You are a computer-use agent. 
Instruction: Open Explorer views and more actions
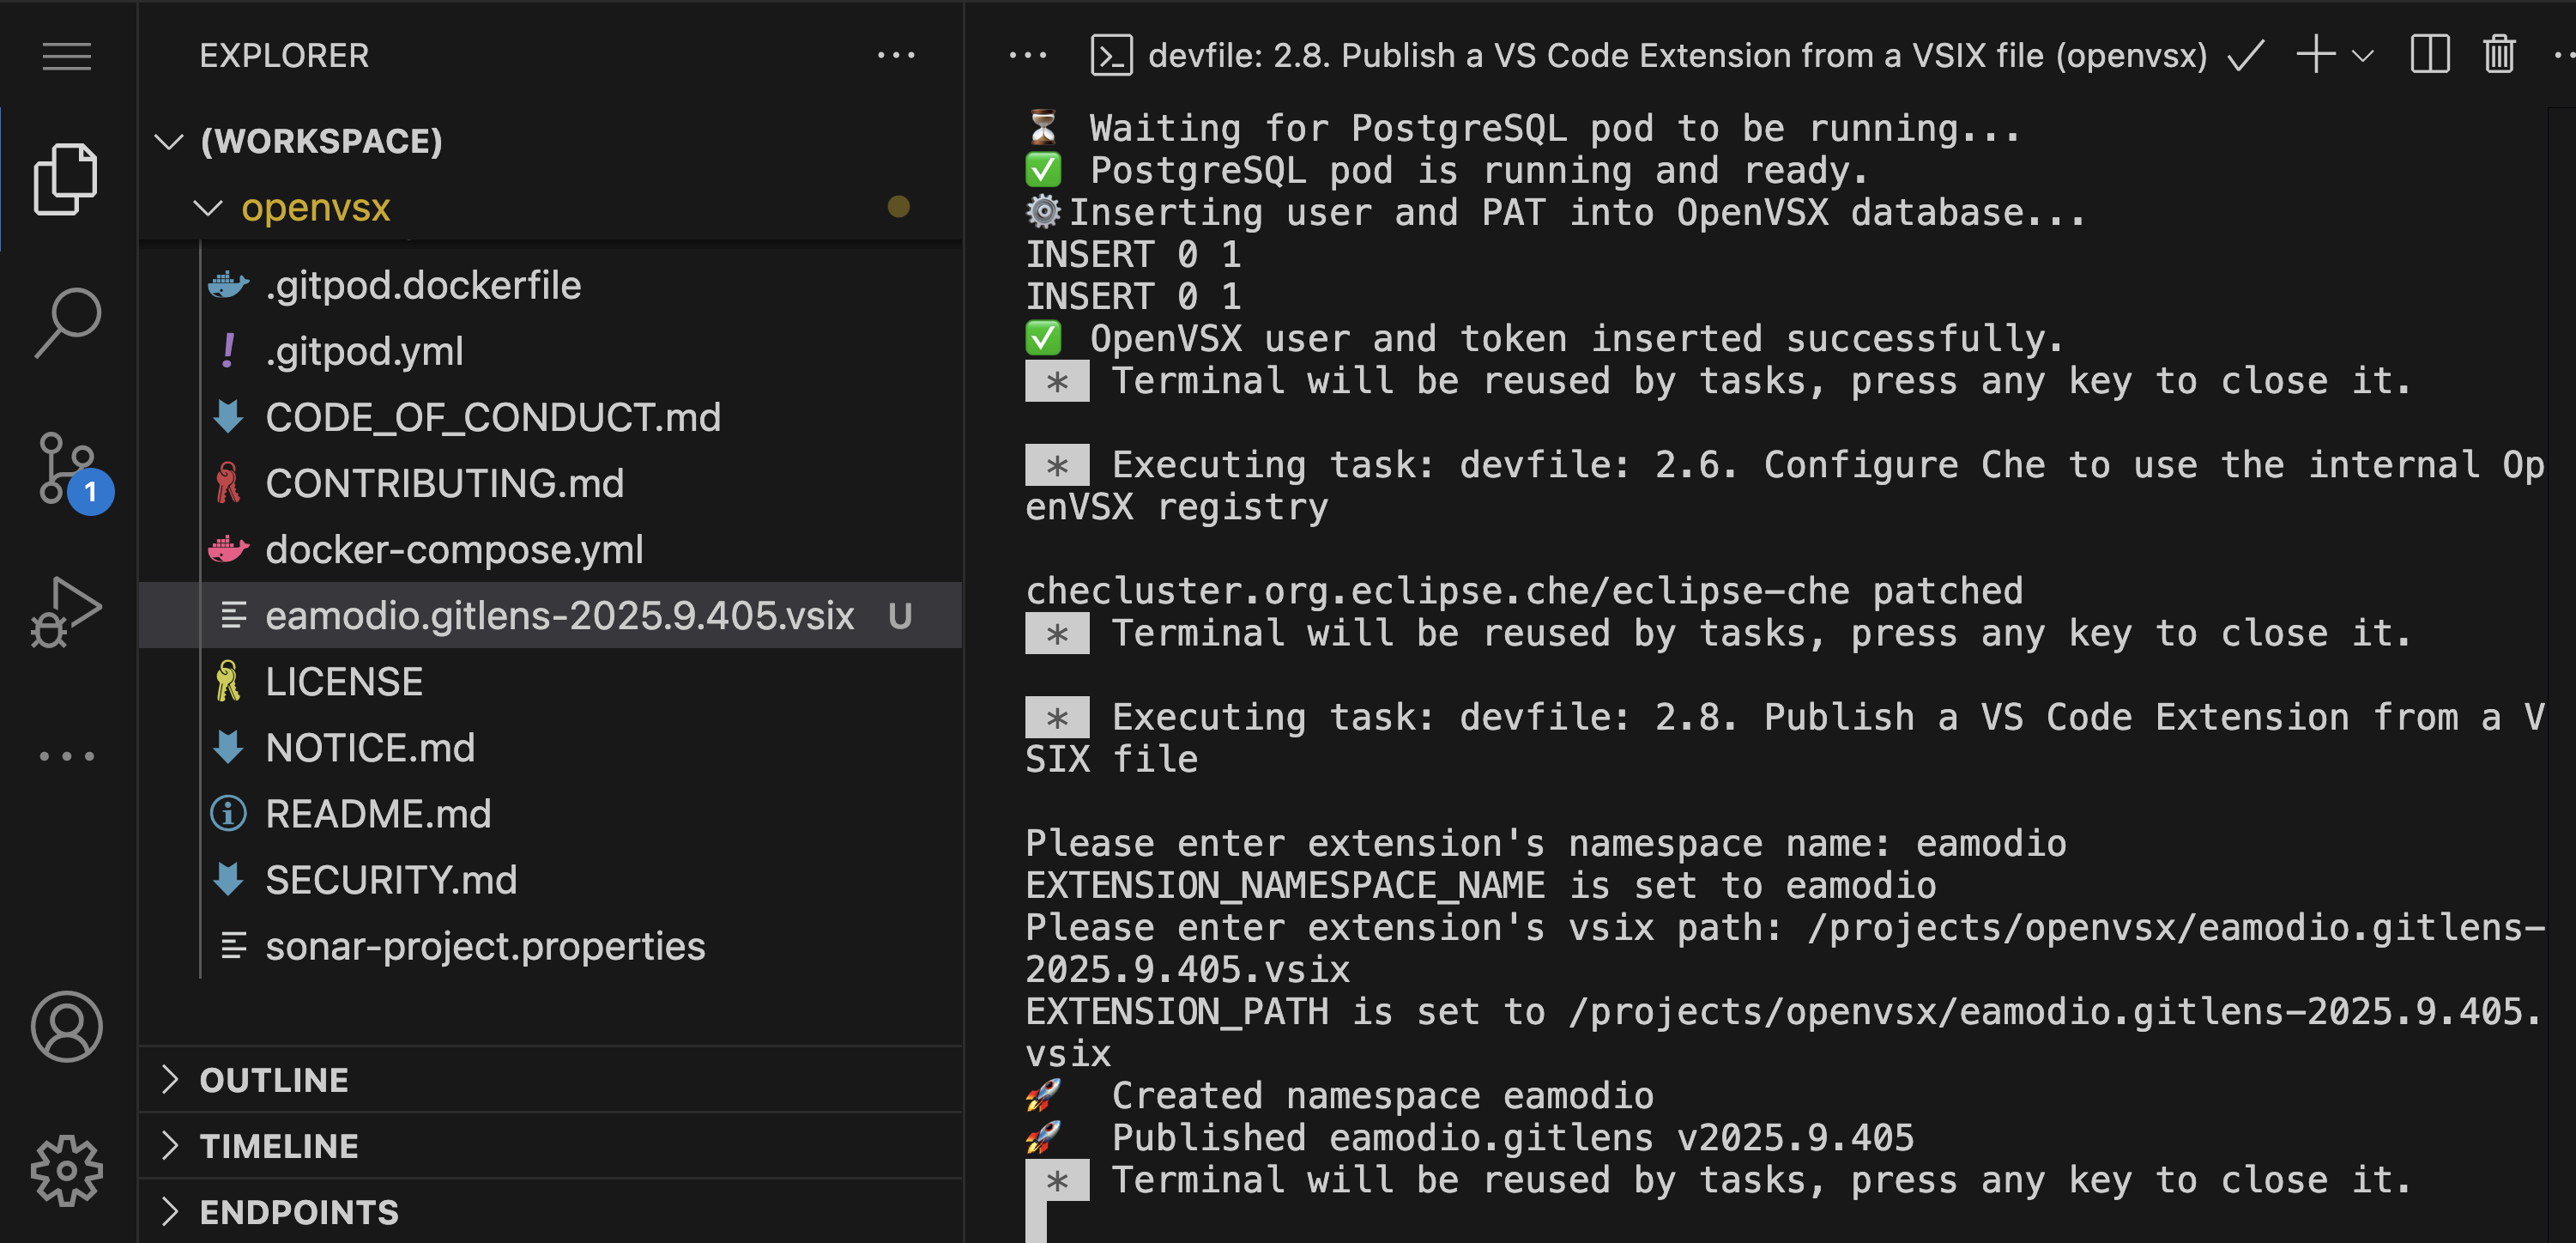point(895,56)
